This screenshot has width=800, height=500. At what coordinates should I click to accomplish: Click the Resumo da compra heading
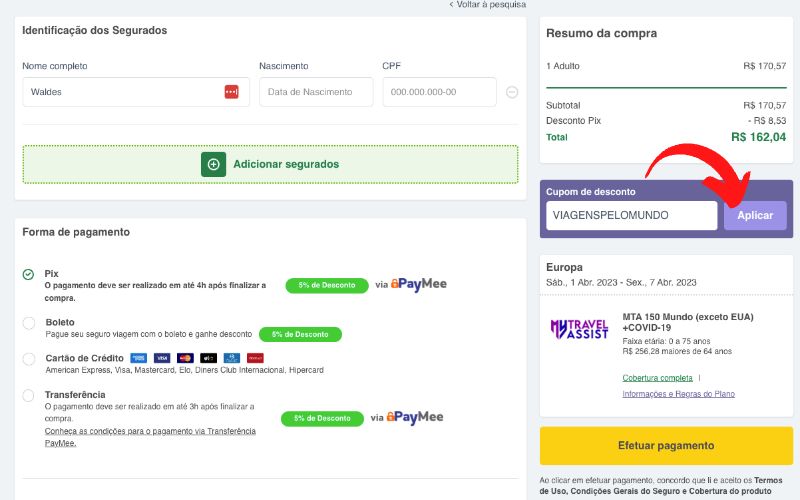point(602,34)
